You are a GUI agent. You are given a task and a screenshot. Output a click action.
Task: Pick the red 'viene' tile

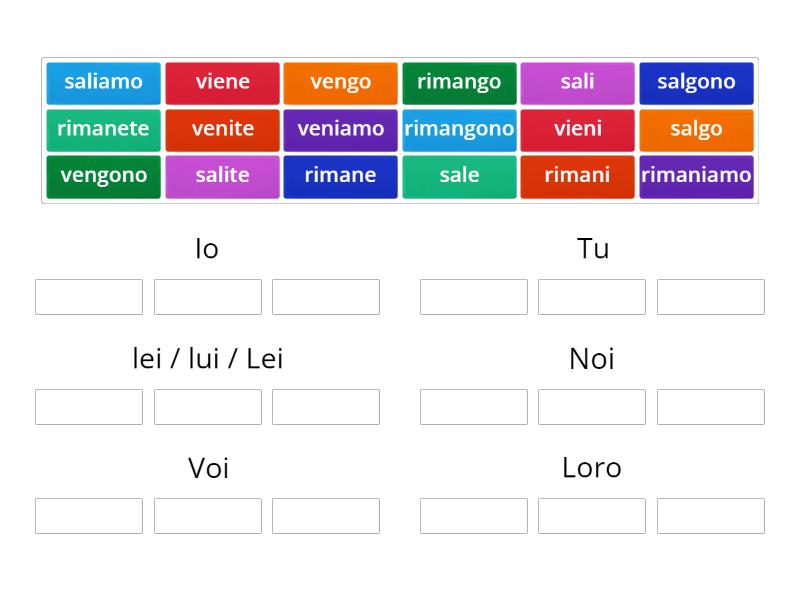pyautogui.click(x=222, y=83)
